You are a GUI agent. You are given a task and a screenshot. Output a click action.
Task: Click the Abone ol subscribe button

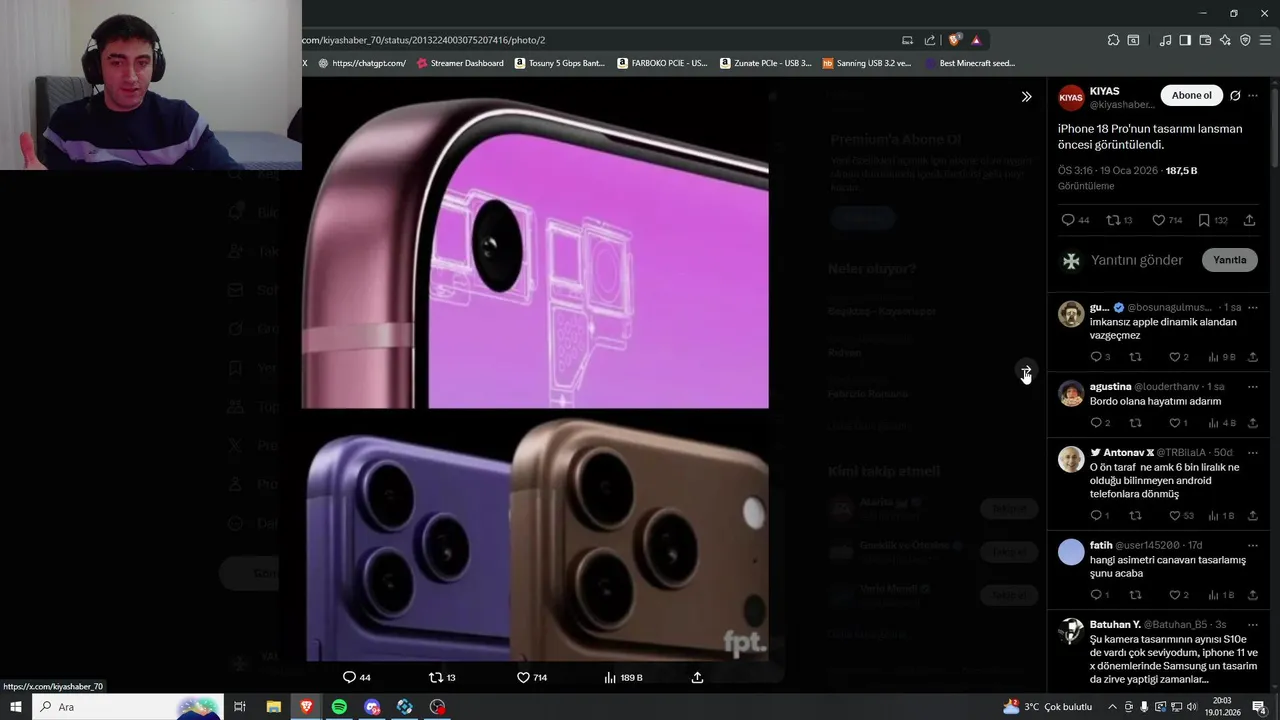click(1192, 96)
